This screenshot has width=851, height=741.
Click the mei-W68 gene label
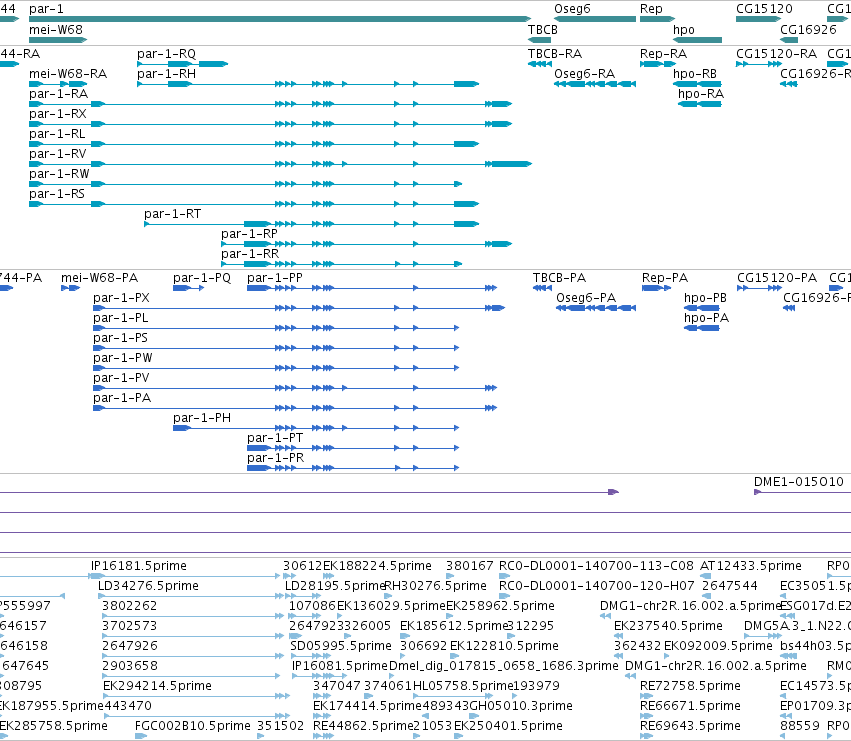coord(56,29)
